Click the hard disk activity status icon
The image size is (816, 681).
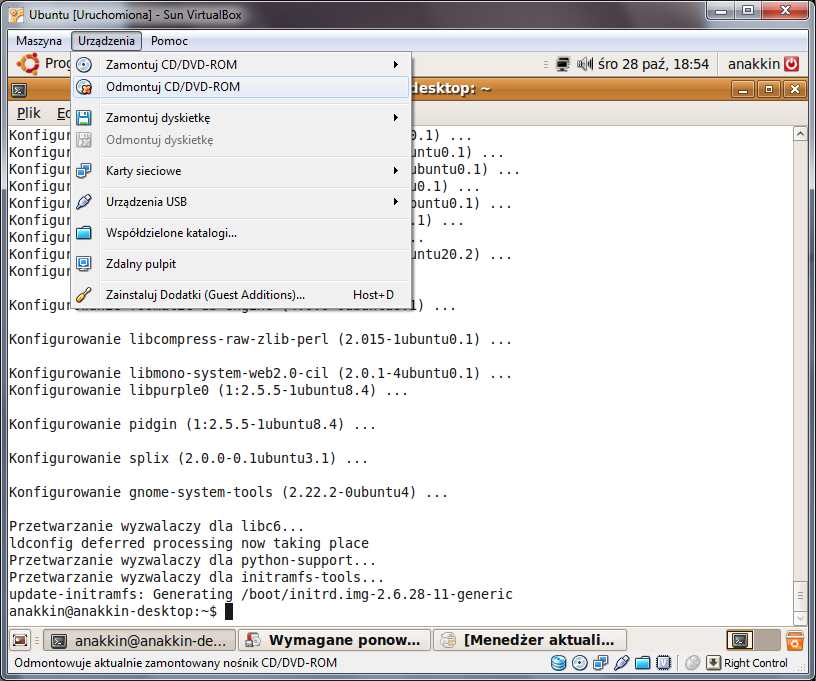pyautogui.click(x=558, y=663)
